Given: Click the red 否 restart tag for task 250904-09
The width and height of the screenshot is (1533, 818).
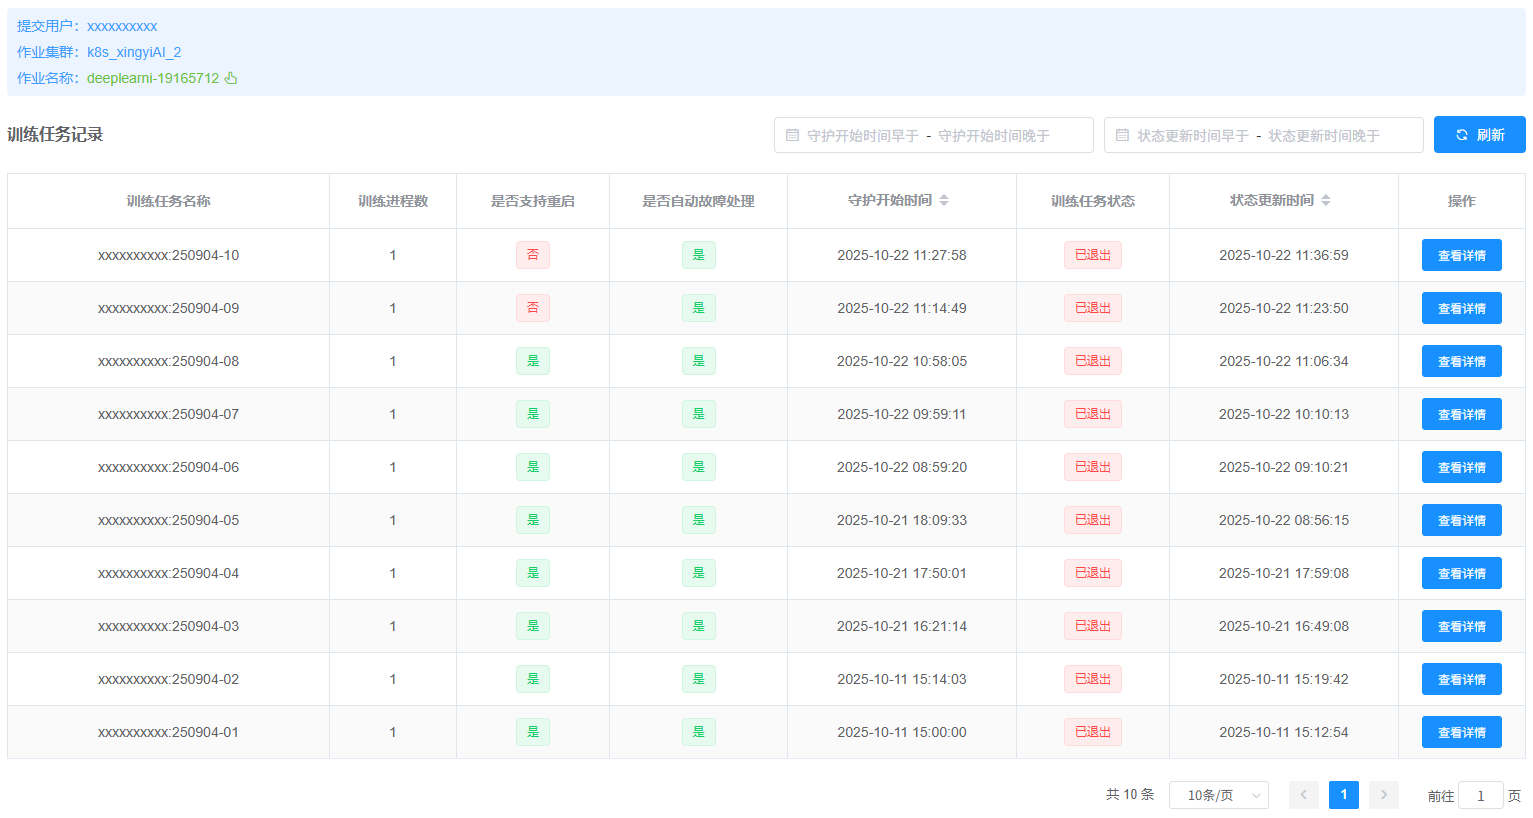Looking at the screenshot, I should pyautogui.click(x=533, y=308).
